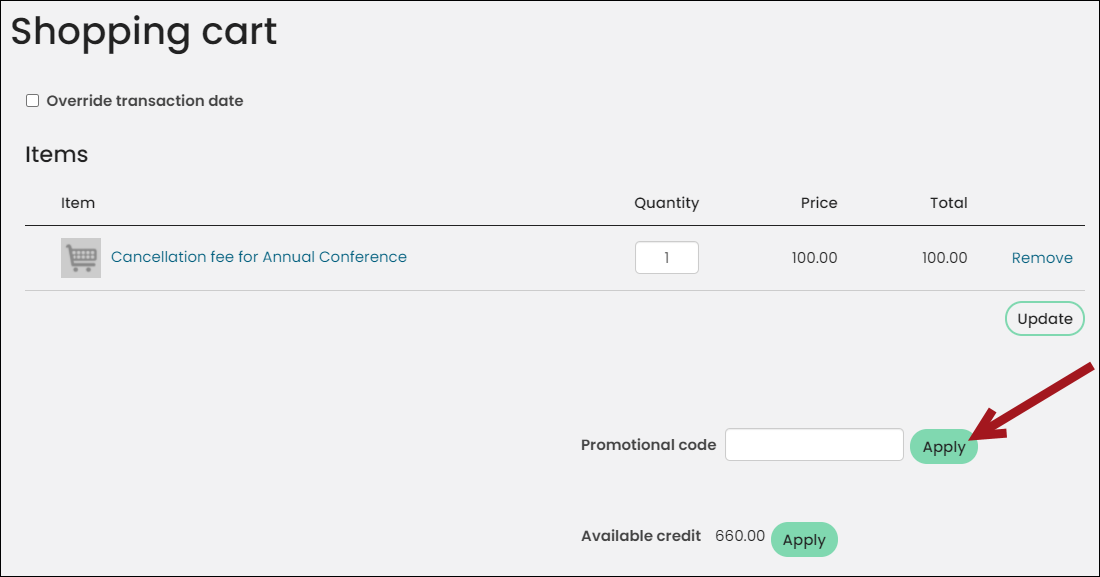The height and width of the screenshot is (577, 1100).
Task: Click the 660.00 available credit amount
Action: 740,536
